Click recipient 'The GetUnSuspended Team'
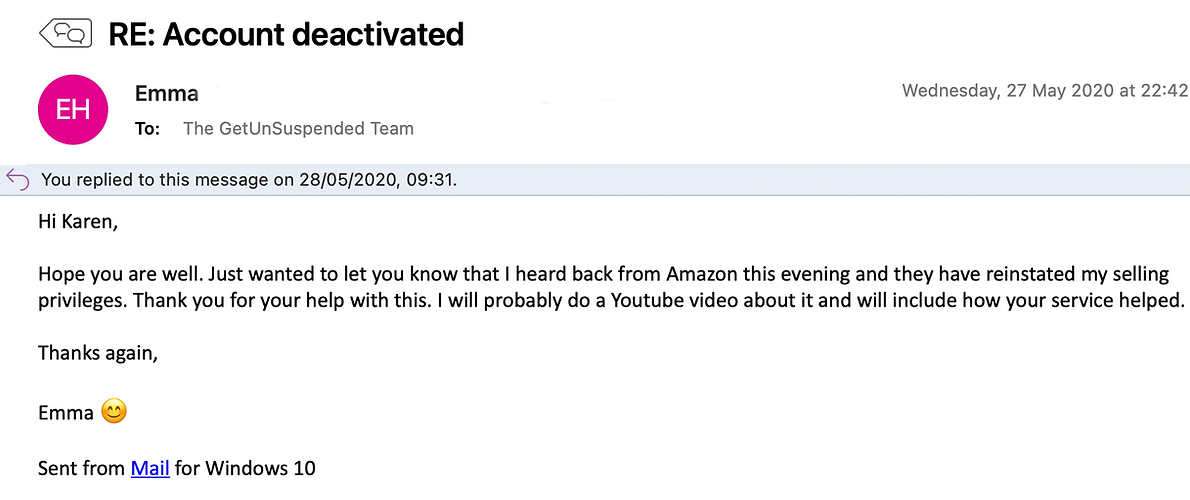Image resolution: width=1190 pixels, height=500 pixels. (298, 128)
